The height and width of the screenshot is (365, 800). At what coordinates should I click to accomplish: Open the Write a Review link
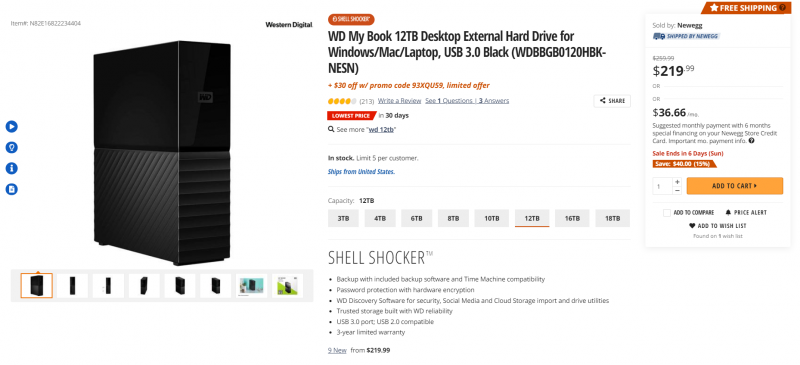399,101
